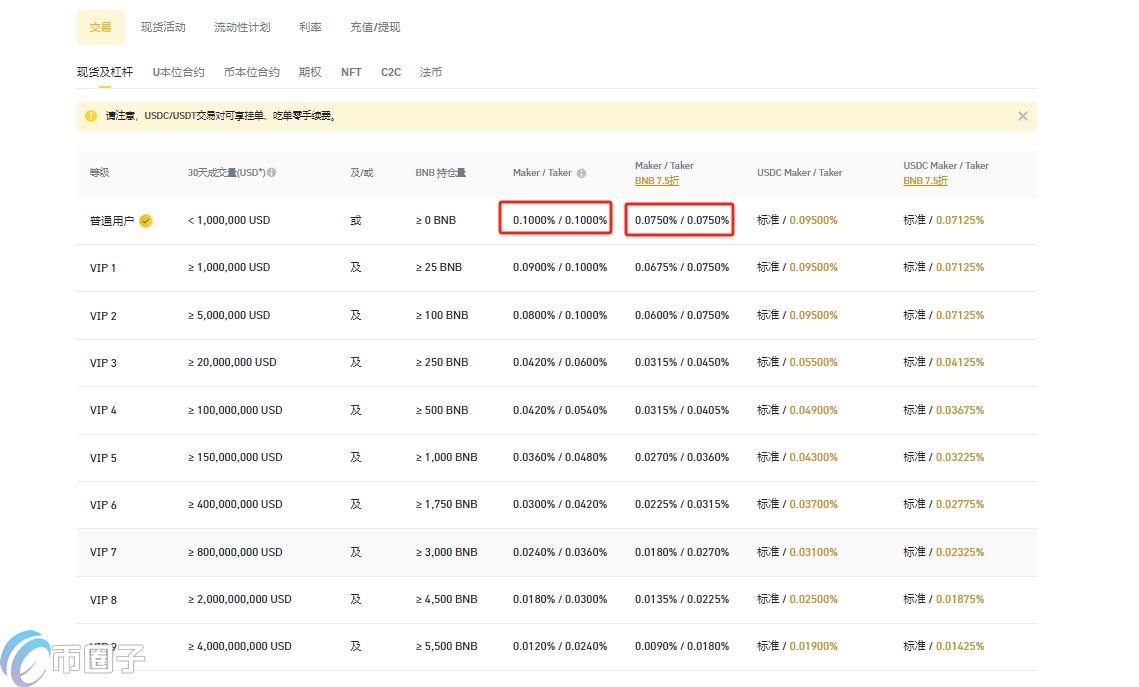Click the ≥ 4,000,000,000 USD volume cell
Image resolution: width=1139 pixels, height=687 pixels.
tap(240, 646)
